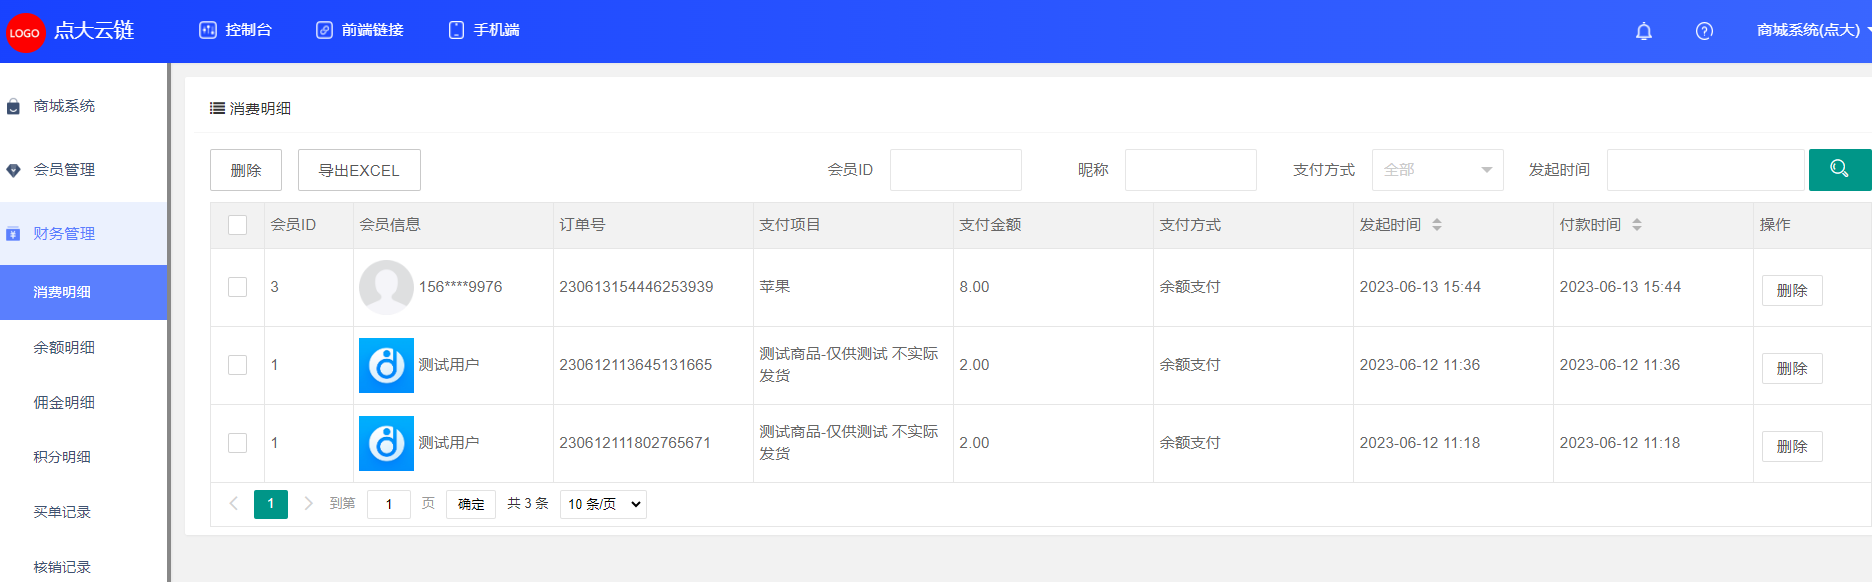This screenshot has height=582, width=1872.
Task: Select 消费明细 in the sidebar
Action: pos(83,292)
